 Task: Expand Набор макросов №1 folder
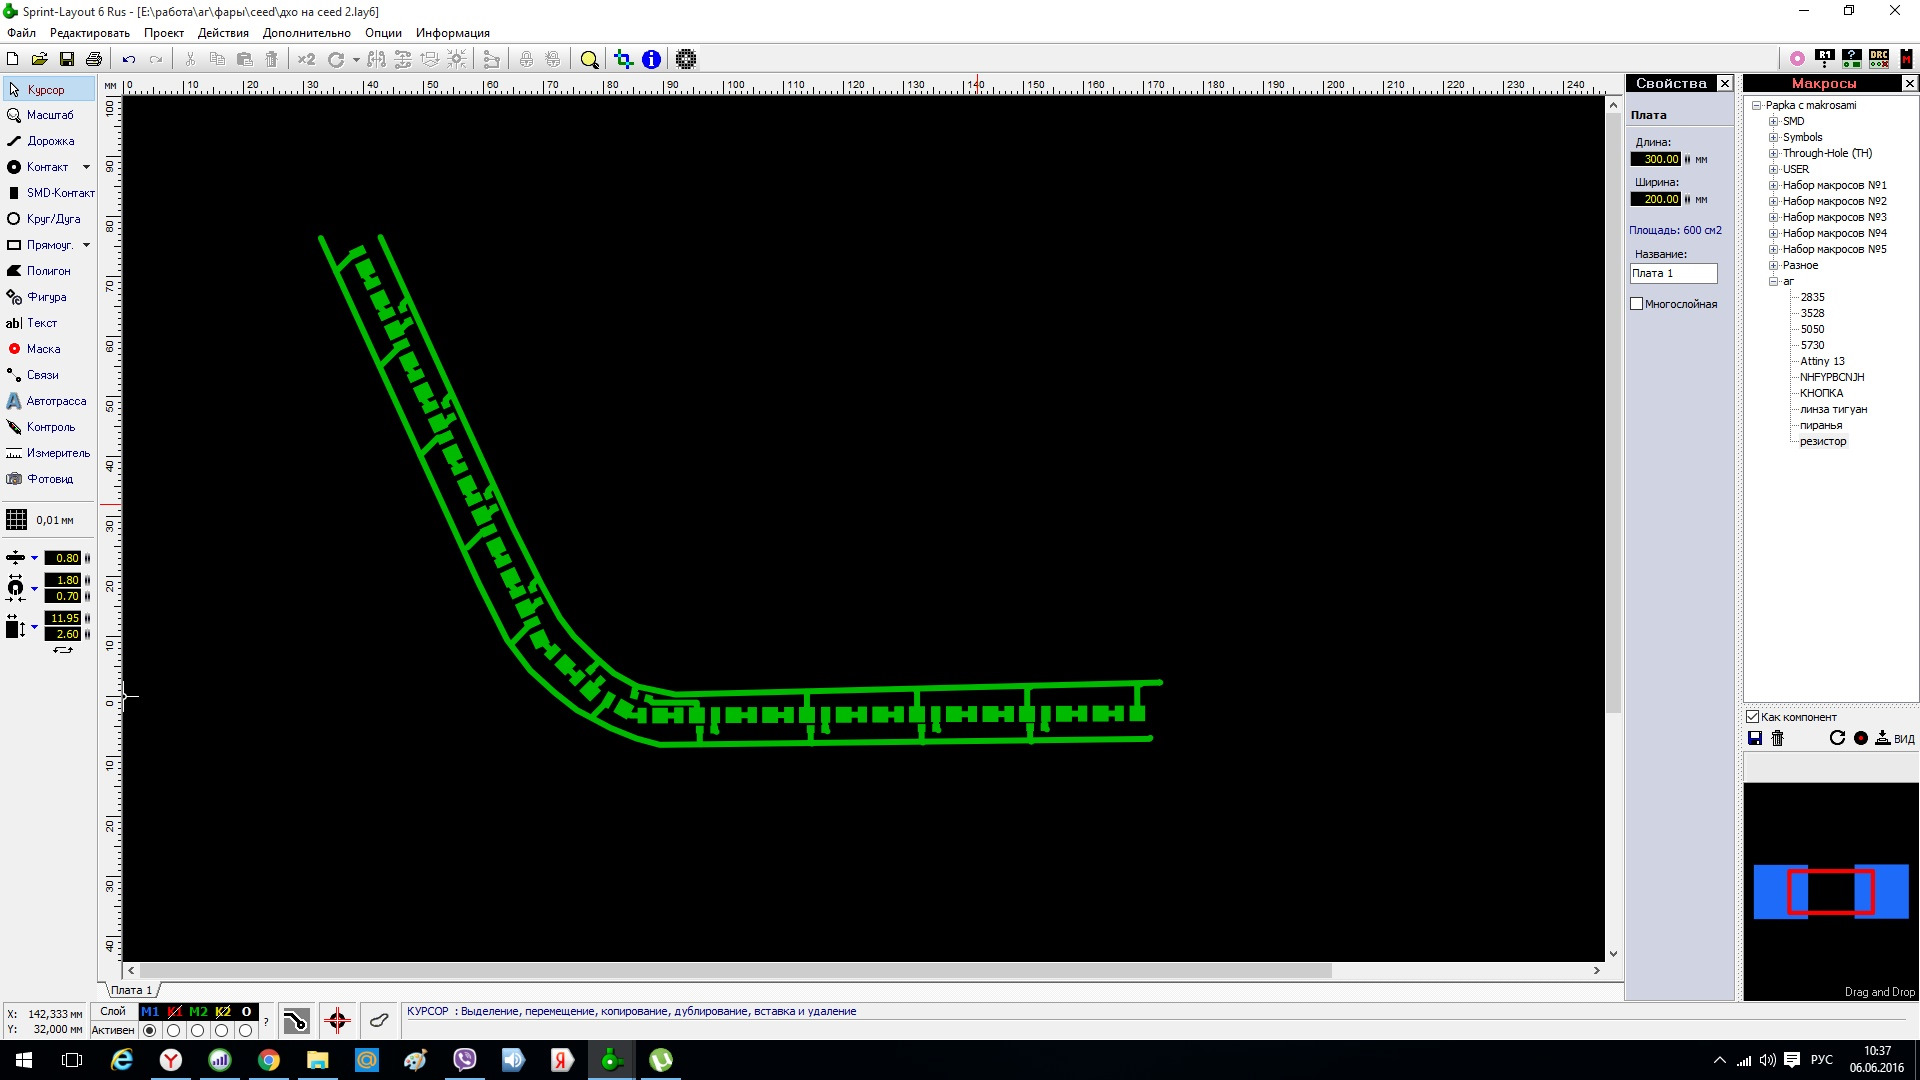[x=1773, y=185]
